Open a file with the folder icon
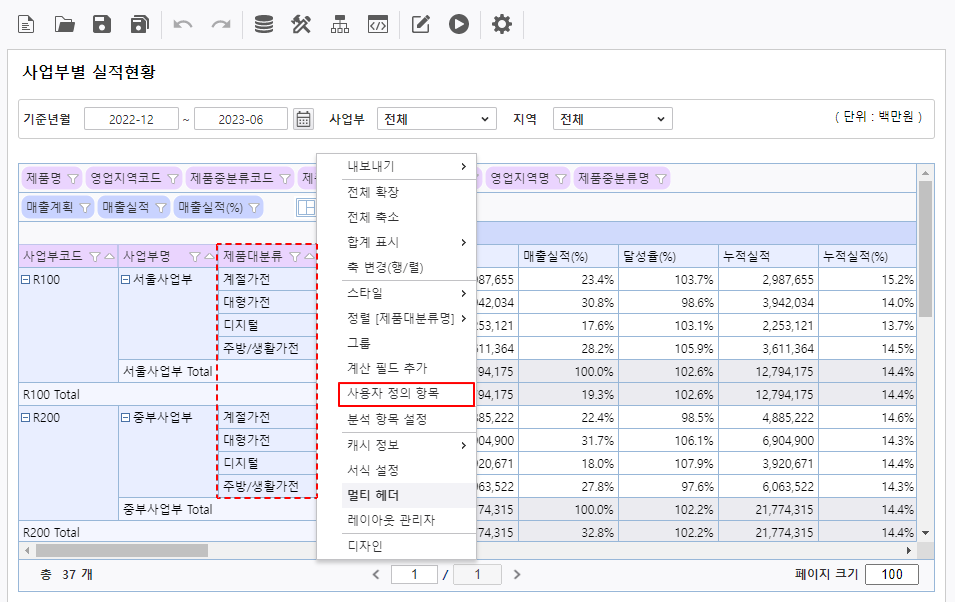The image size is (955, 602). pyautogui.click(x=64, y=25)
